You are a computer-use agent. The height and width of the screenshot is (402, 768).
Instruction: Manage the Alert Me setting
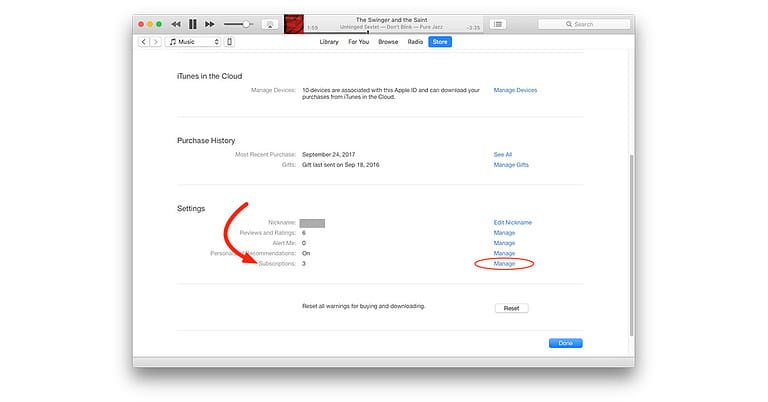[504, 243]
